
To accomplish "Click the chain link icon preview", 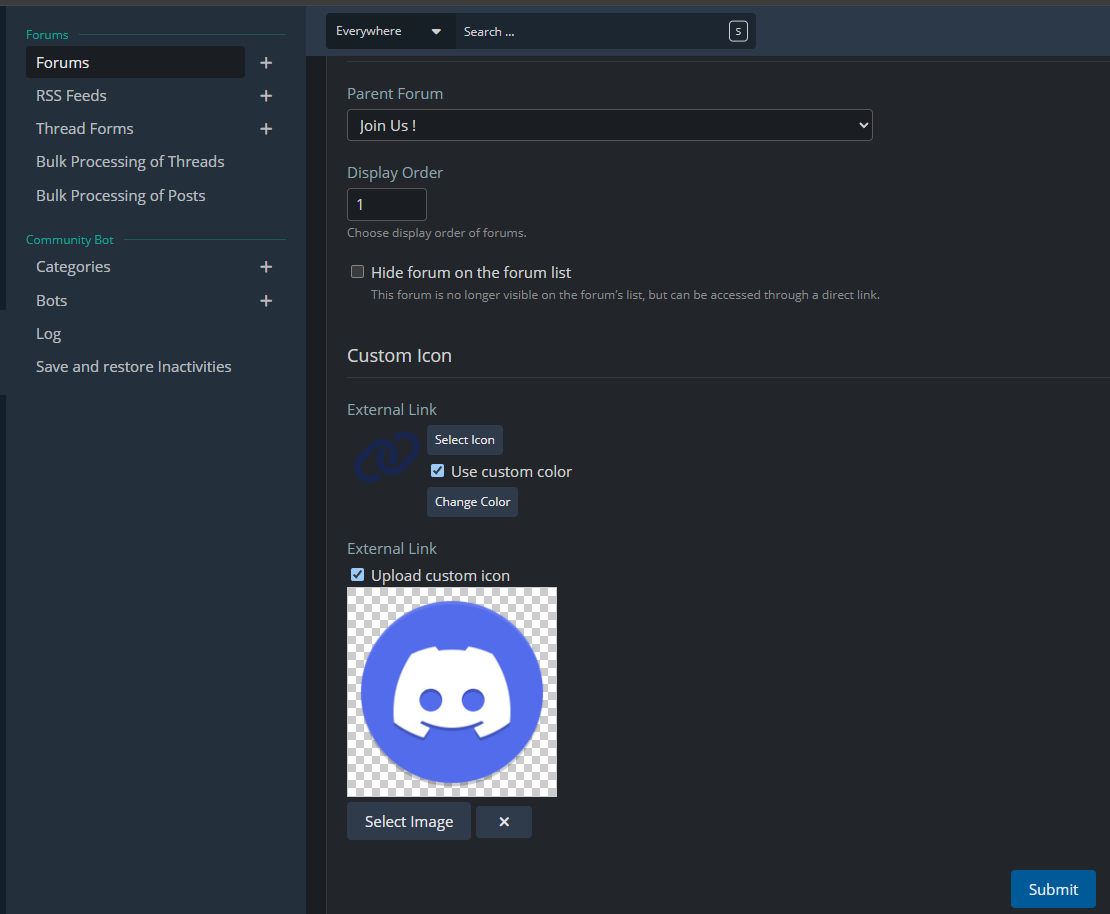I will (386, 459).
